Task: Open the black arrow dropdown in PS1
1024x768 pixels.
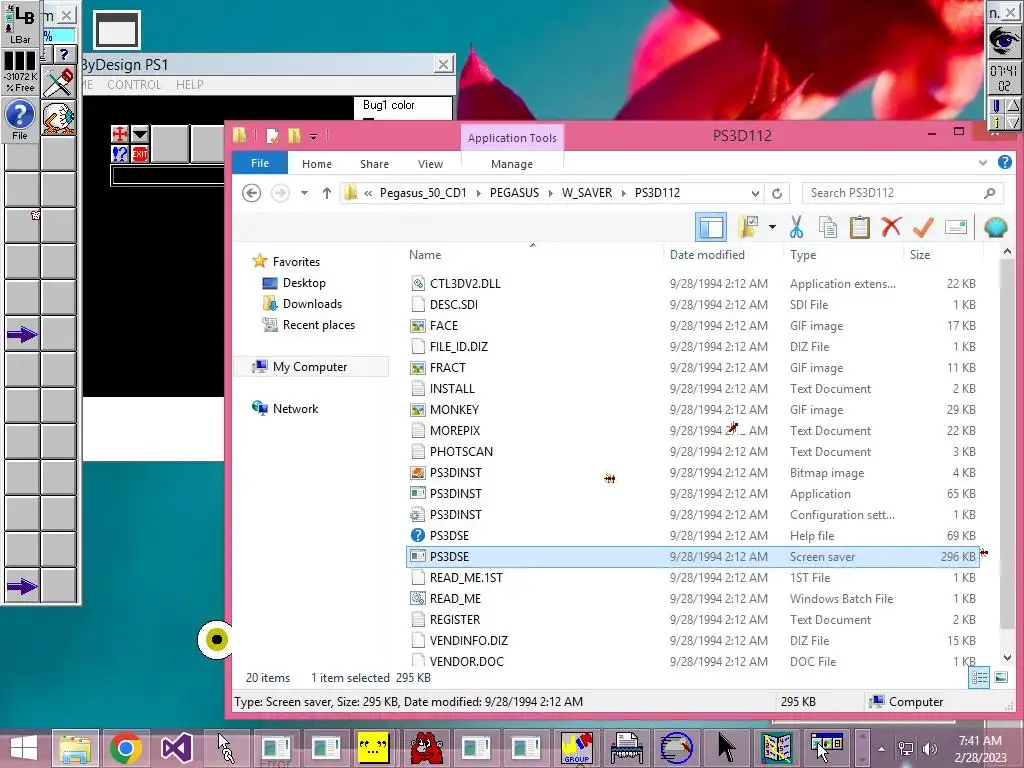Action: click(140, 135)
